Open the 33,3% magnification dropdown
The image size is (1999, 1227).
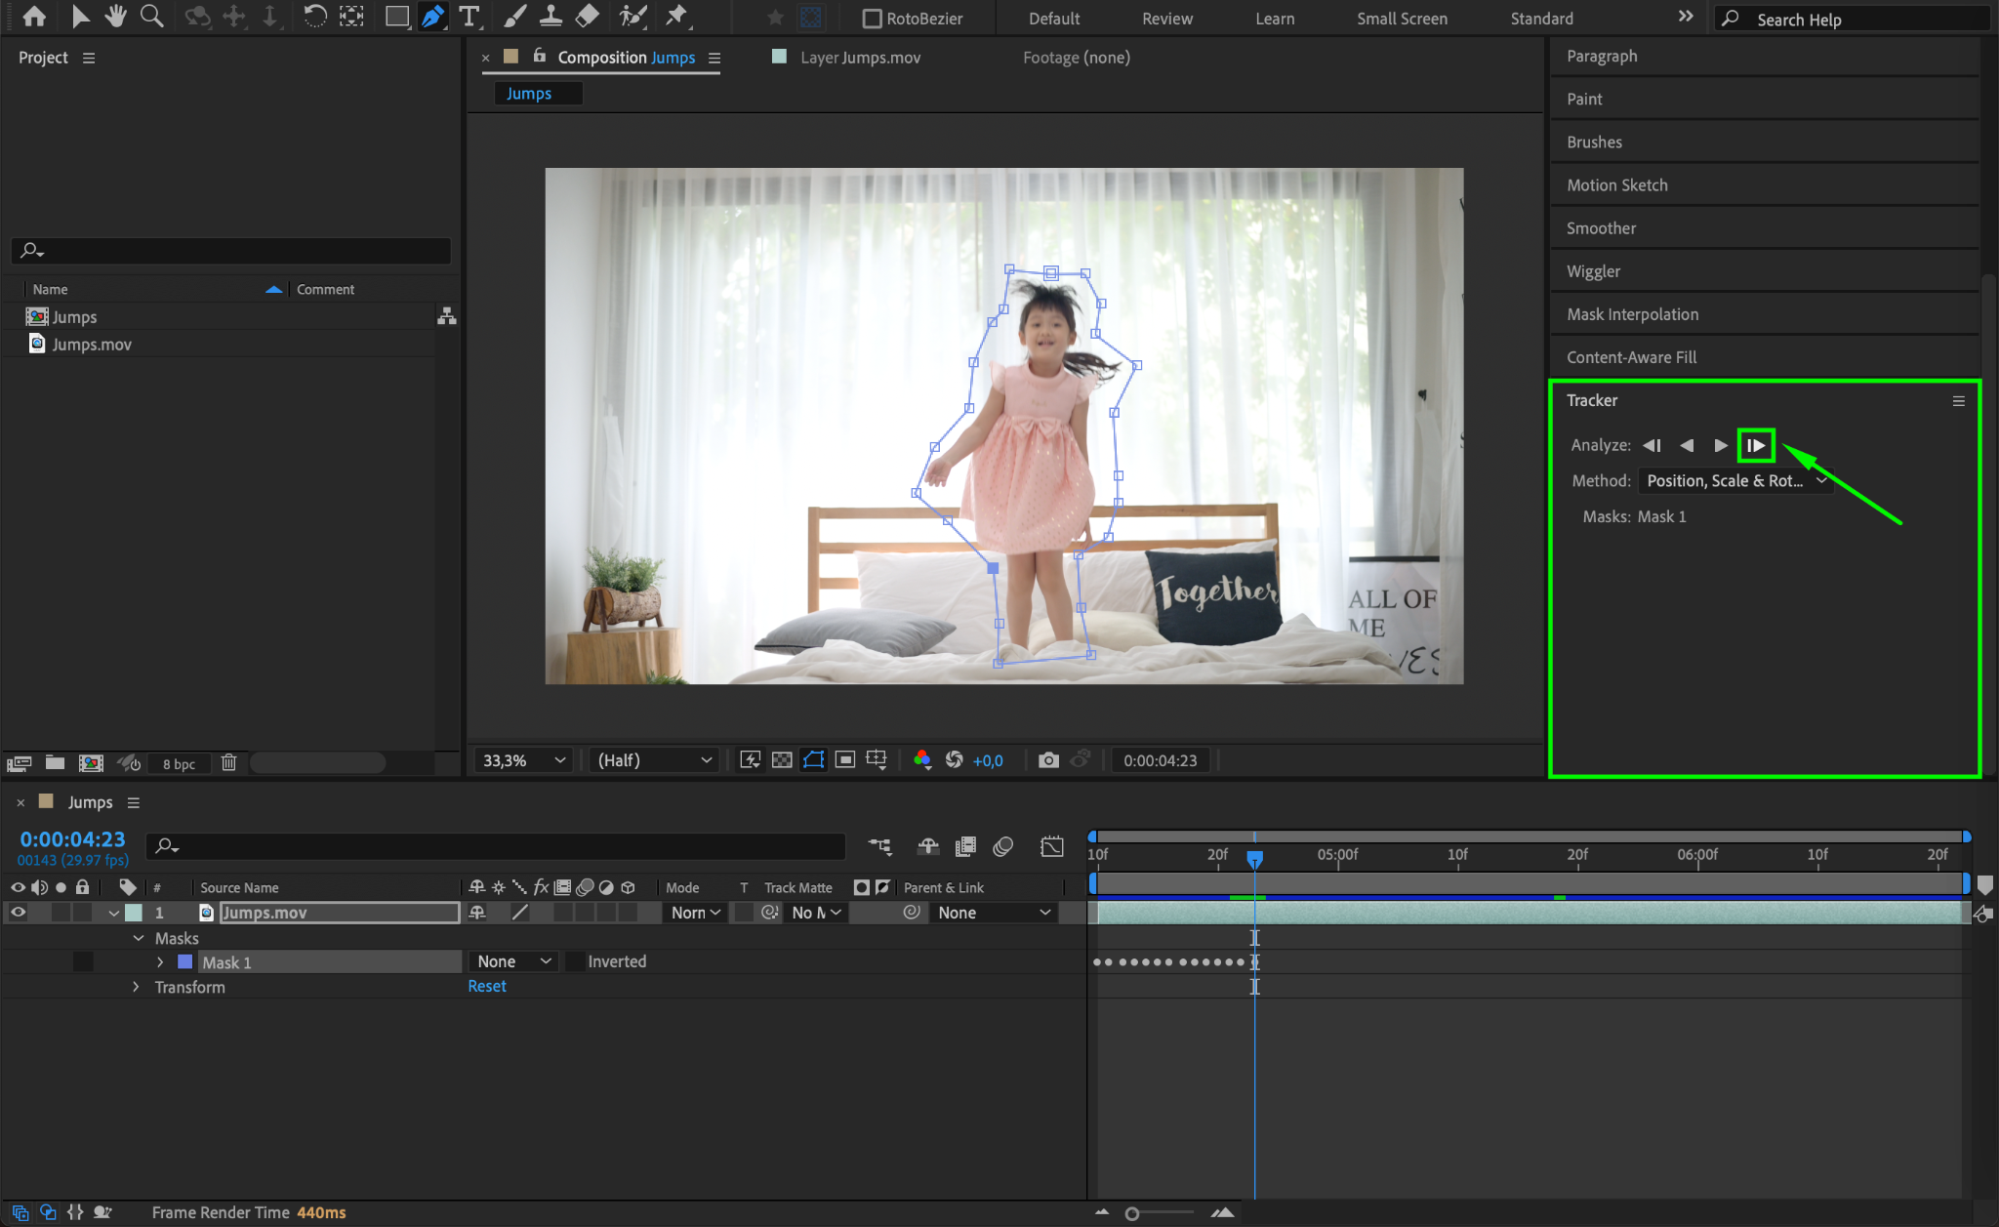point(524,760)
